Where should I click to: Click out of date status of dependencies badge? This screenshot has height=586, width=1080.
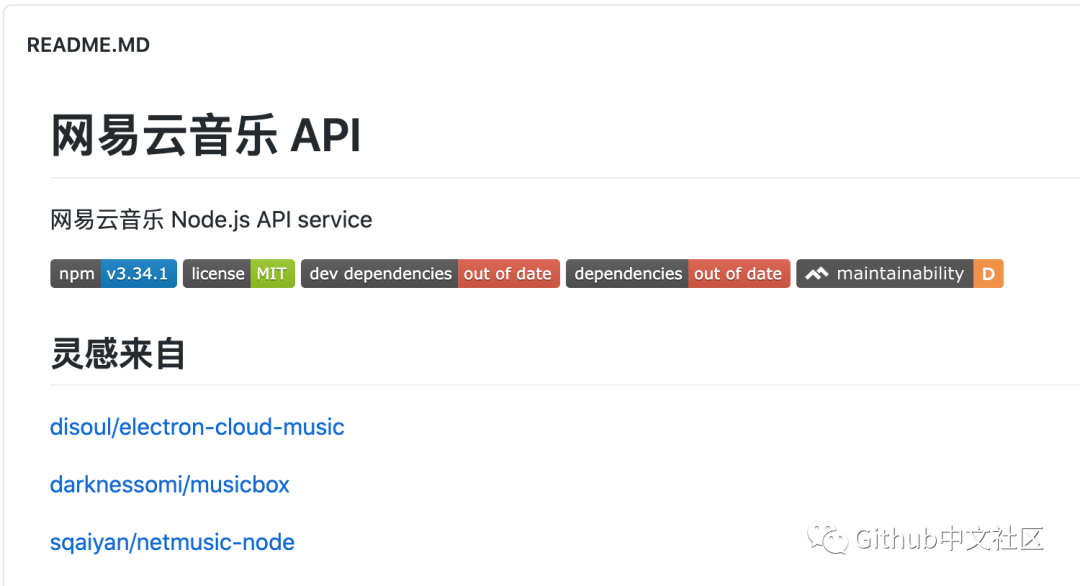tap(738, 274)
